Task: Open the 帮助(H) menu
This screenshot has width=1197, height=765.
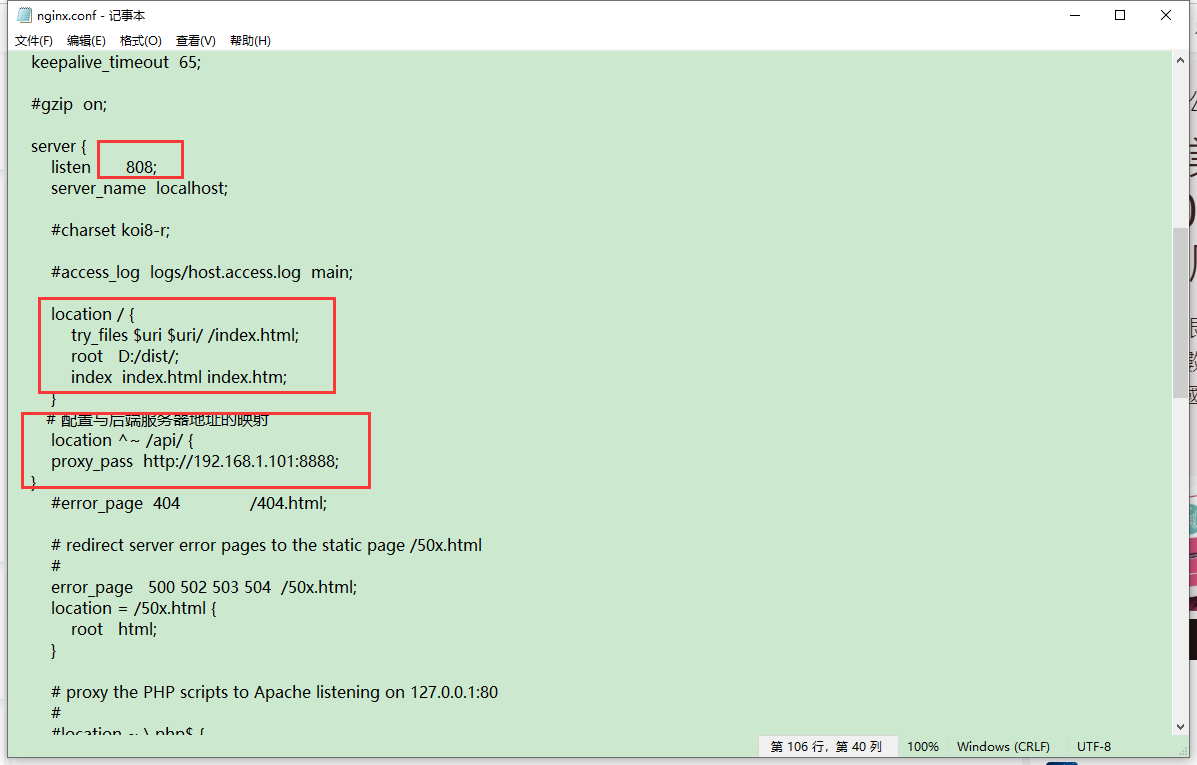Action: [249, 40]
